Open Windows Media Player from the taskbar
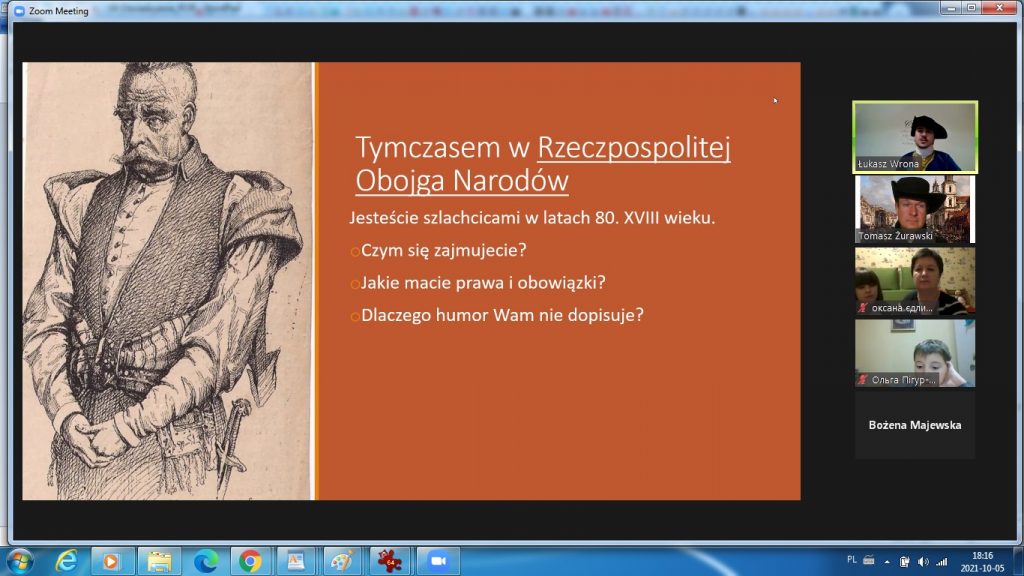Screen dimensions: 1024x576 click(x=112, y=560)
